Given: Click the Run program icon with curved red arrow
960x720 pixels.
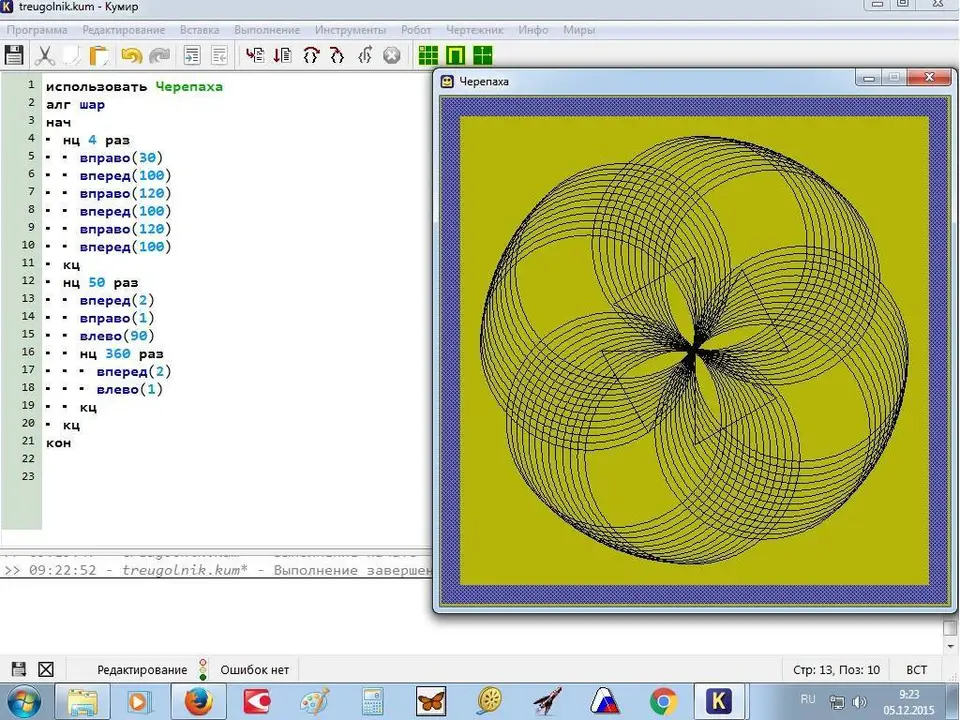Looking at the screenshot, I should [255, 55].
